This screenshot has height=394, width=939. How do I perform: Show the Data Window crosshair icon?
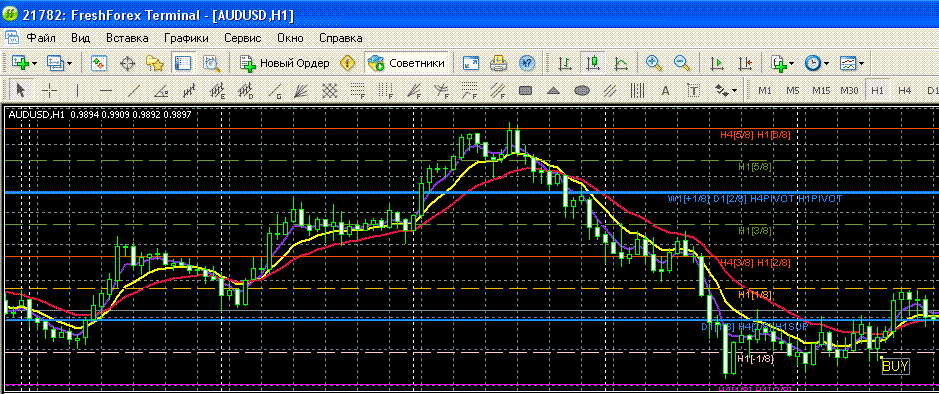128,63
